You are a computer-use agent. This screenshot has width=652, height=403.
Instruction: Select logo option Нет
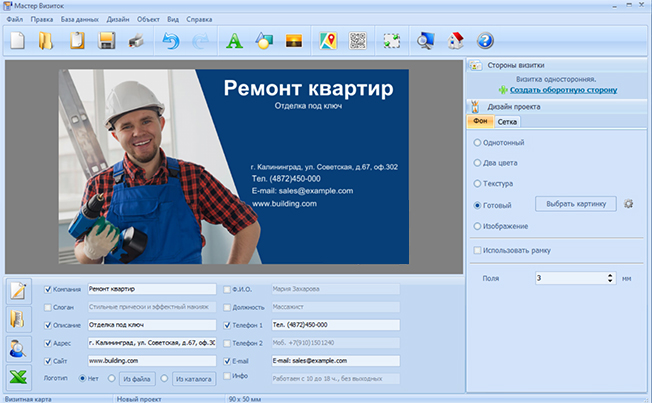pos(82,378)
